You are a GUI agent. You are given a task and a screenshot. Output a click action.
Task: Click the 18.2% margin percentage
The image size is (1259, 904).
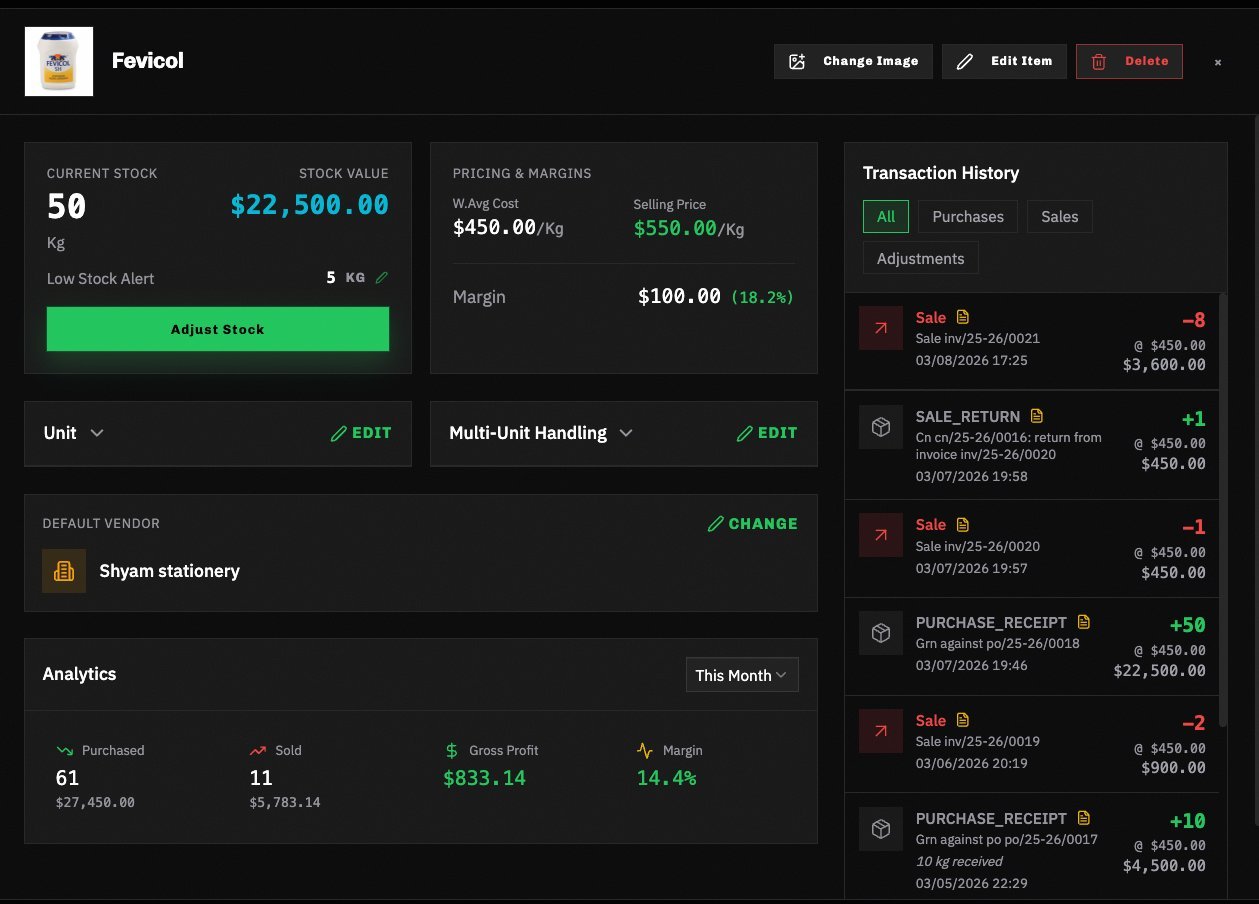(762, 297)
